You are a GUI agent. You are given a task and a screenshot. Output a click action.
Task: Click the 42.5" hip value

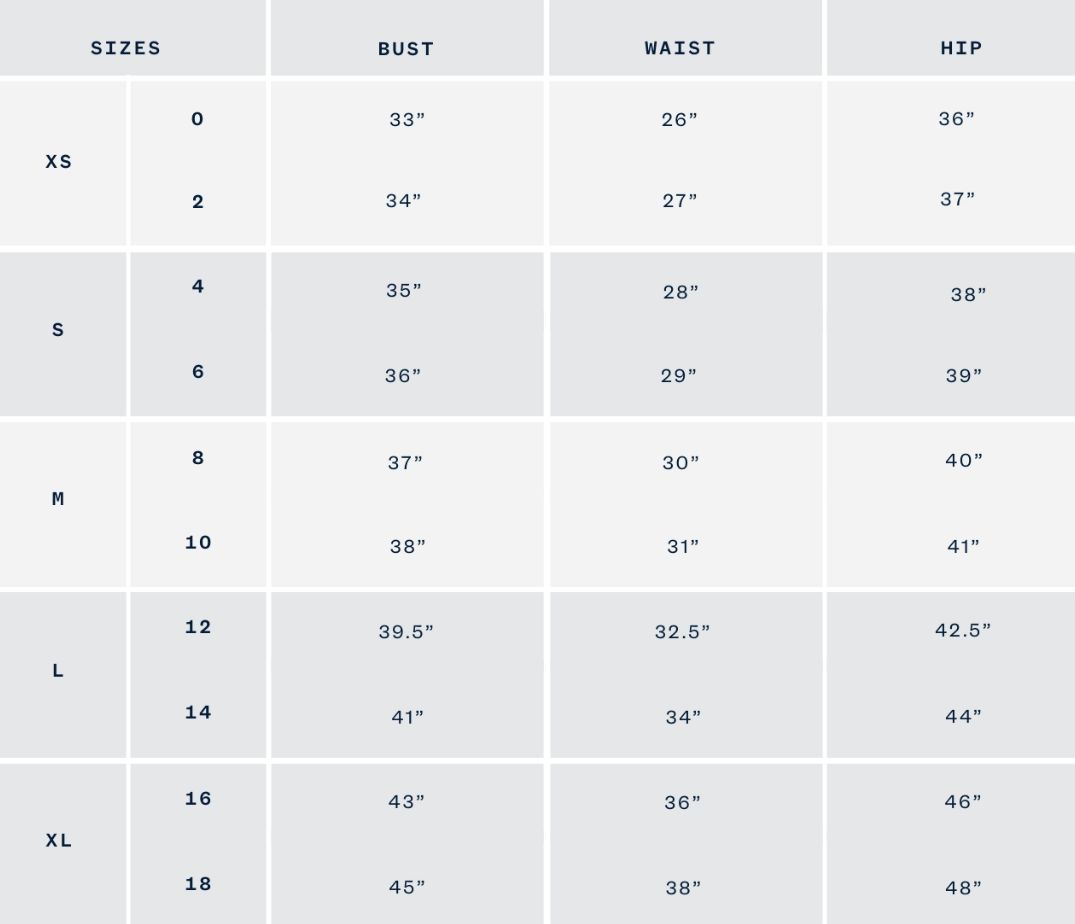coord(963,630)
